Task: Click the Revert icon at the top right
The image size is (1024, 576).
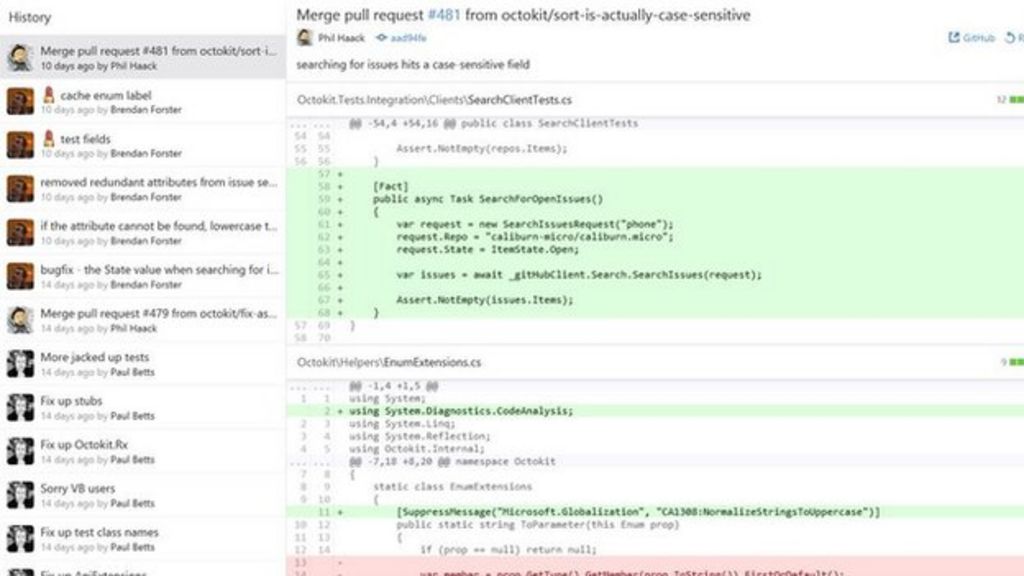Action: pyautogui.click(x=1010, y=38)
